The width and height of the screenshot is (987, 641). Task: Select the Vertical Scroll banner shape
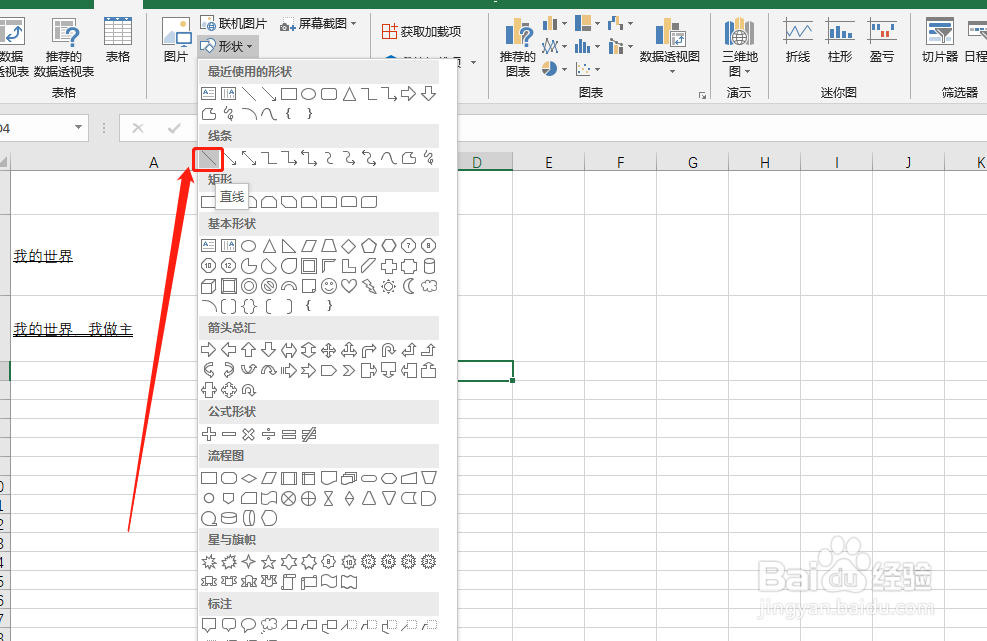289,582
